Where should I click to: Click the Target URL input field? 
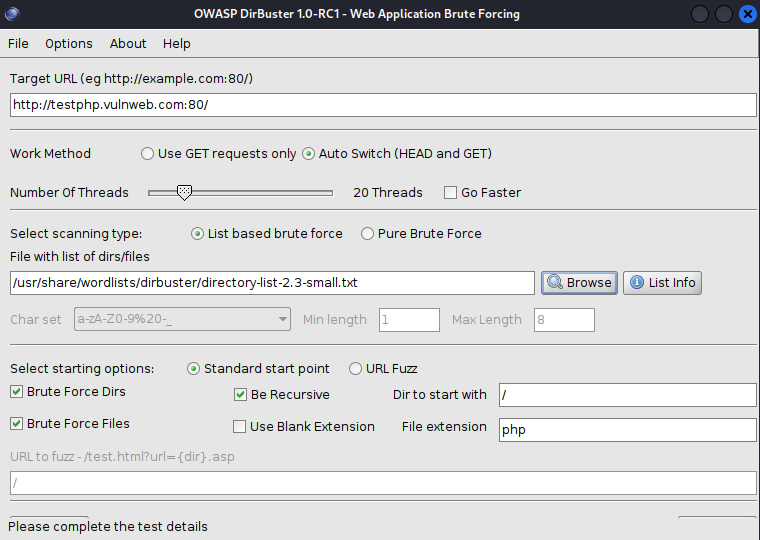[x=383, y=105]
